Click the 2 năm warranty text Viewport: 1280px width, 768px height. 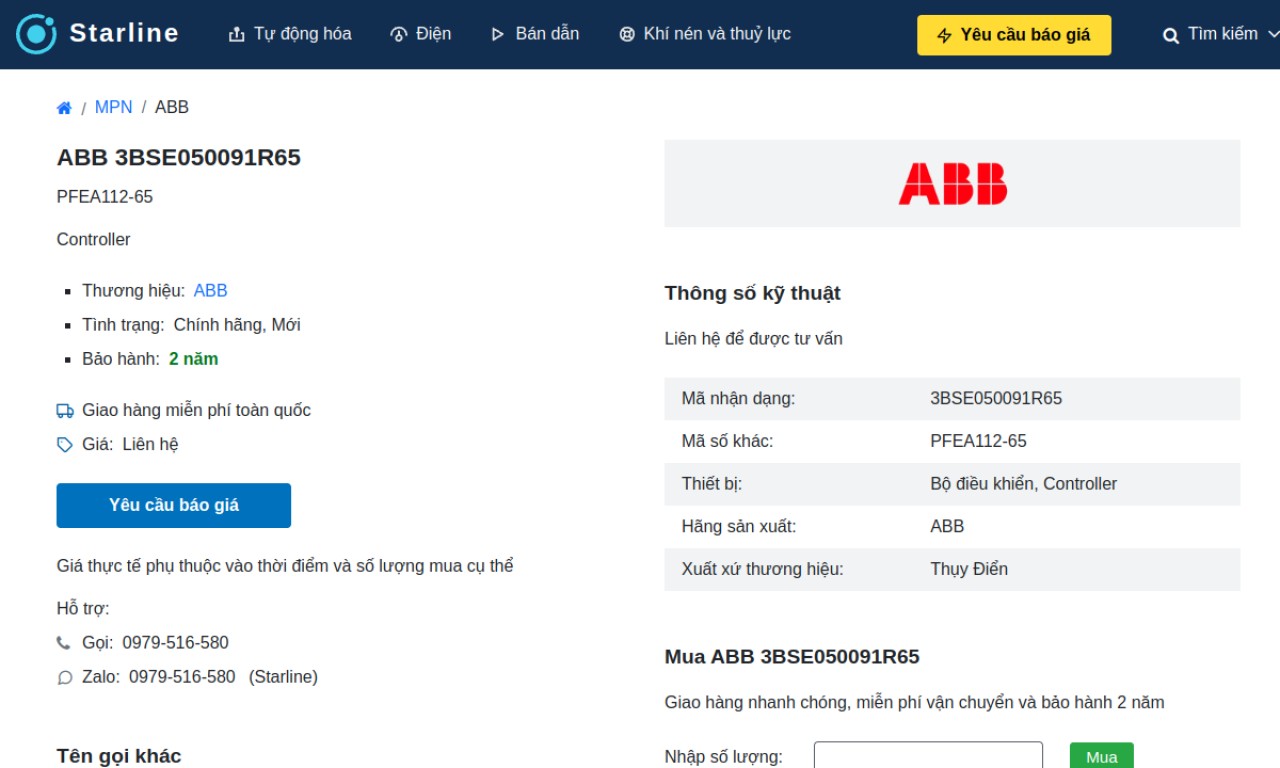(193, 359)
